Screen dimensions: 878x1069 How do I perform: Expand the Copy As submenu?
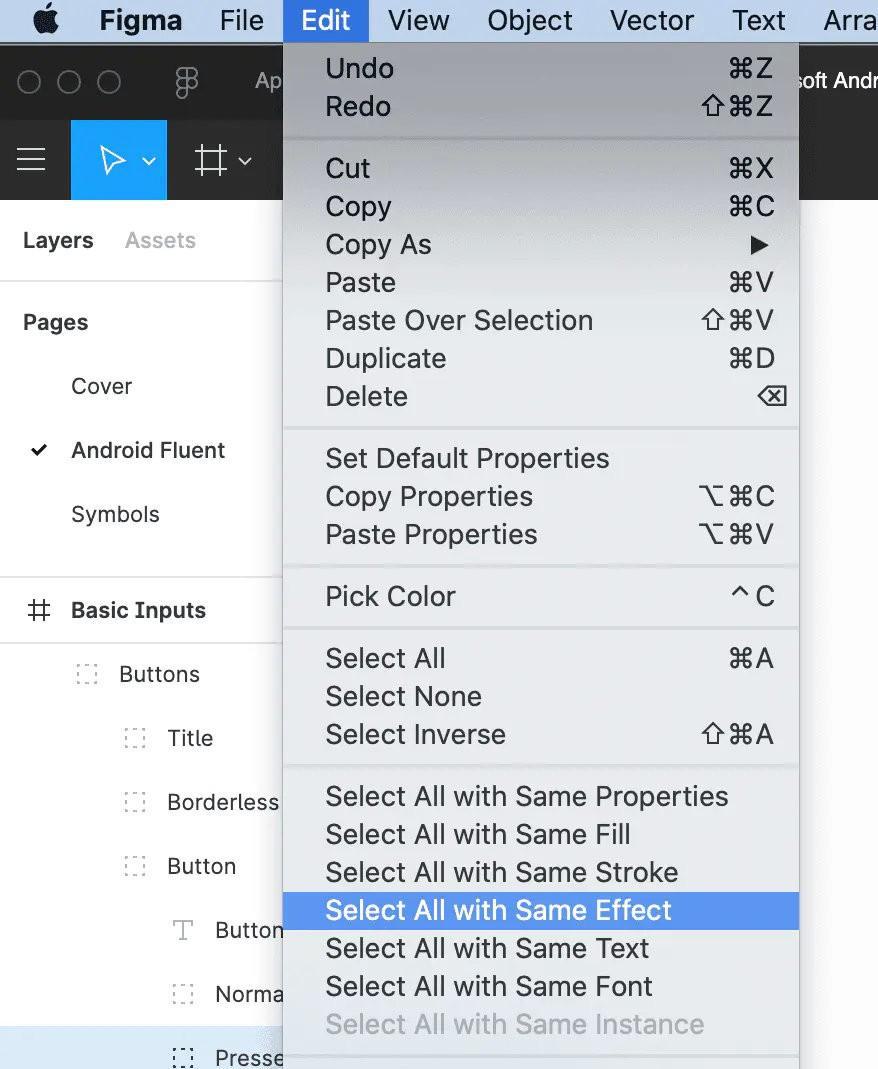pyautogui.click(x=541, y=245)
